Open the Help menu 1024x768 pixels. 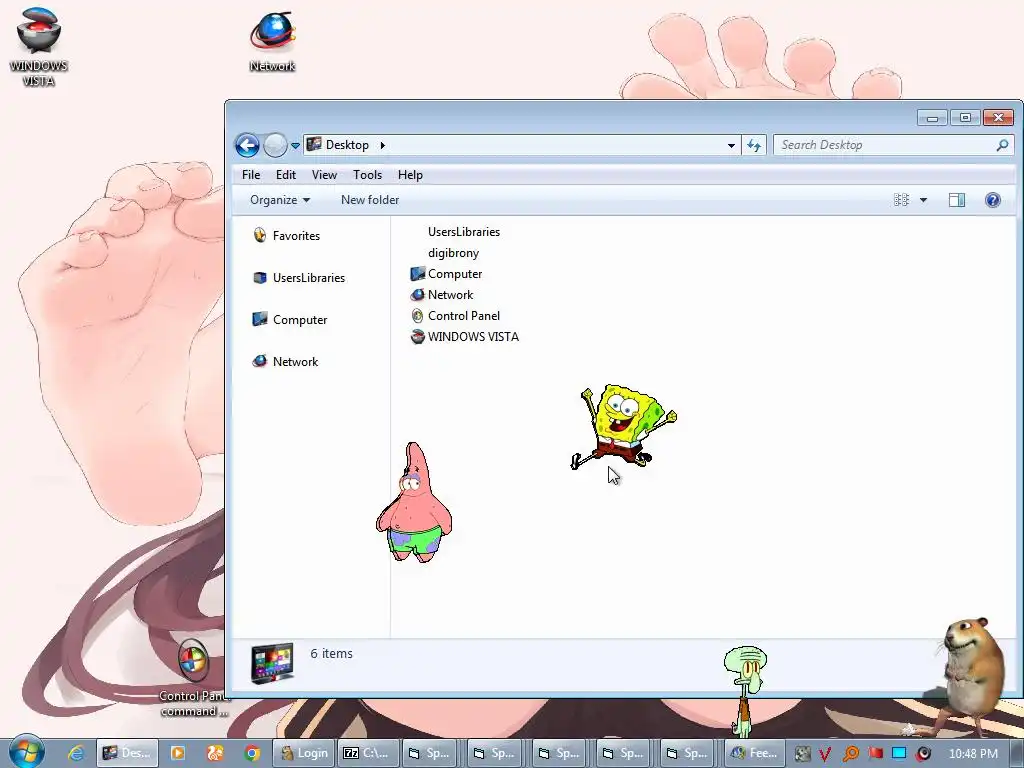pyautogui.click(x=410, y=174)
